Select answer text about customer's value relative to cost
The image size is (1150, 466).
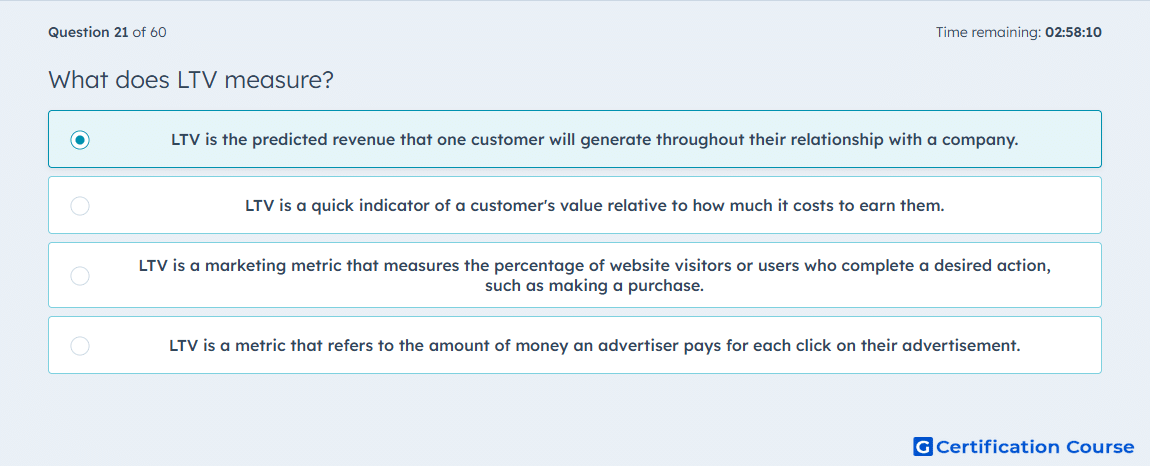tap(595, 206)
